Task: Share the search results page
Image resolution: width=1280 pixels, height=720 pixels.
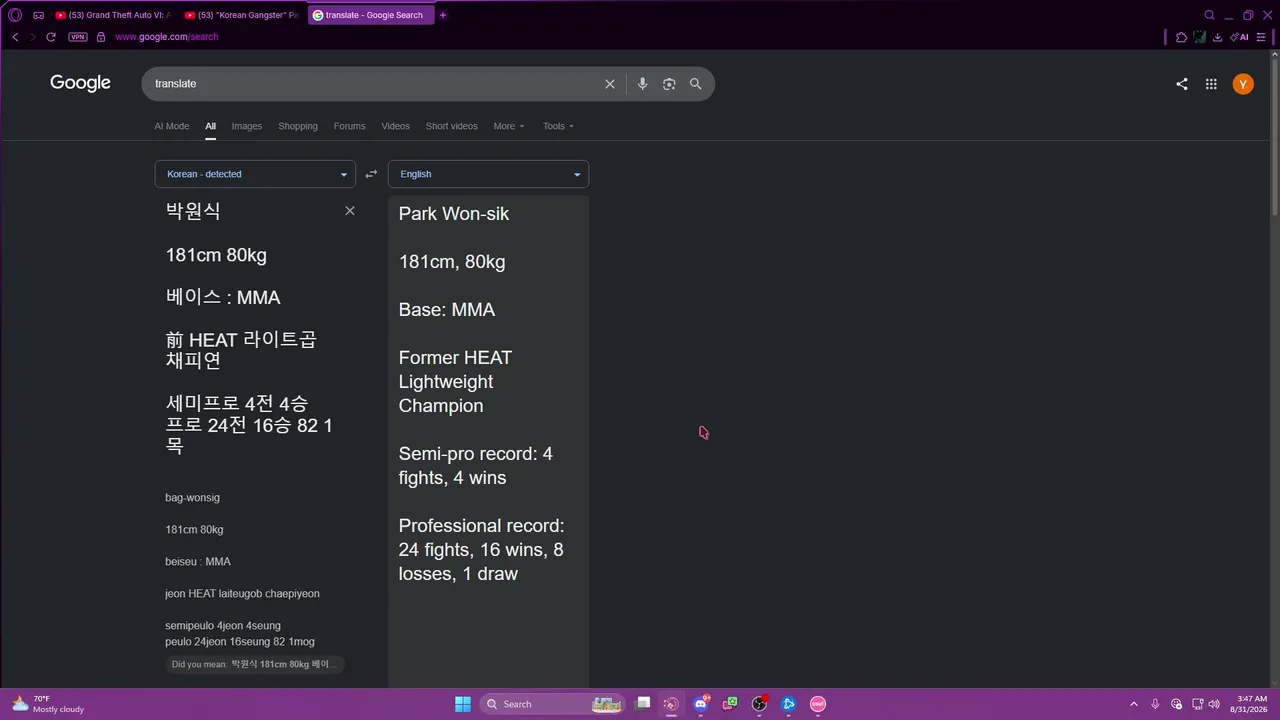Action: [1182, 84]
